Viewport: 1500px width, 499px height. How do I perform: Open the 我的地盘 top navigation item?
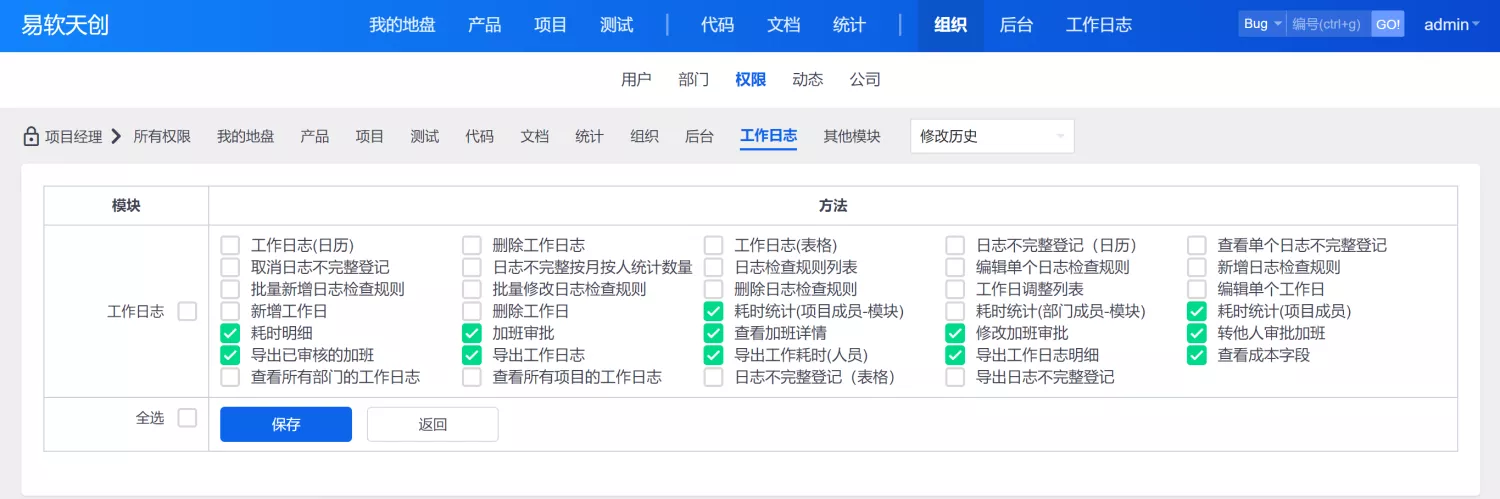coord(402,25)
